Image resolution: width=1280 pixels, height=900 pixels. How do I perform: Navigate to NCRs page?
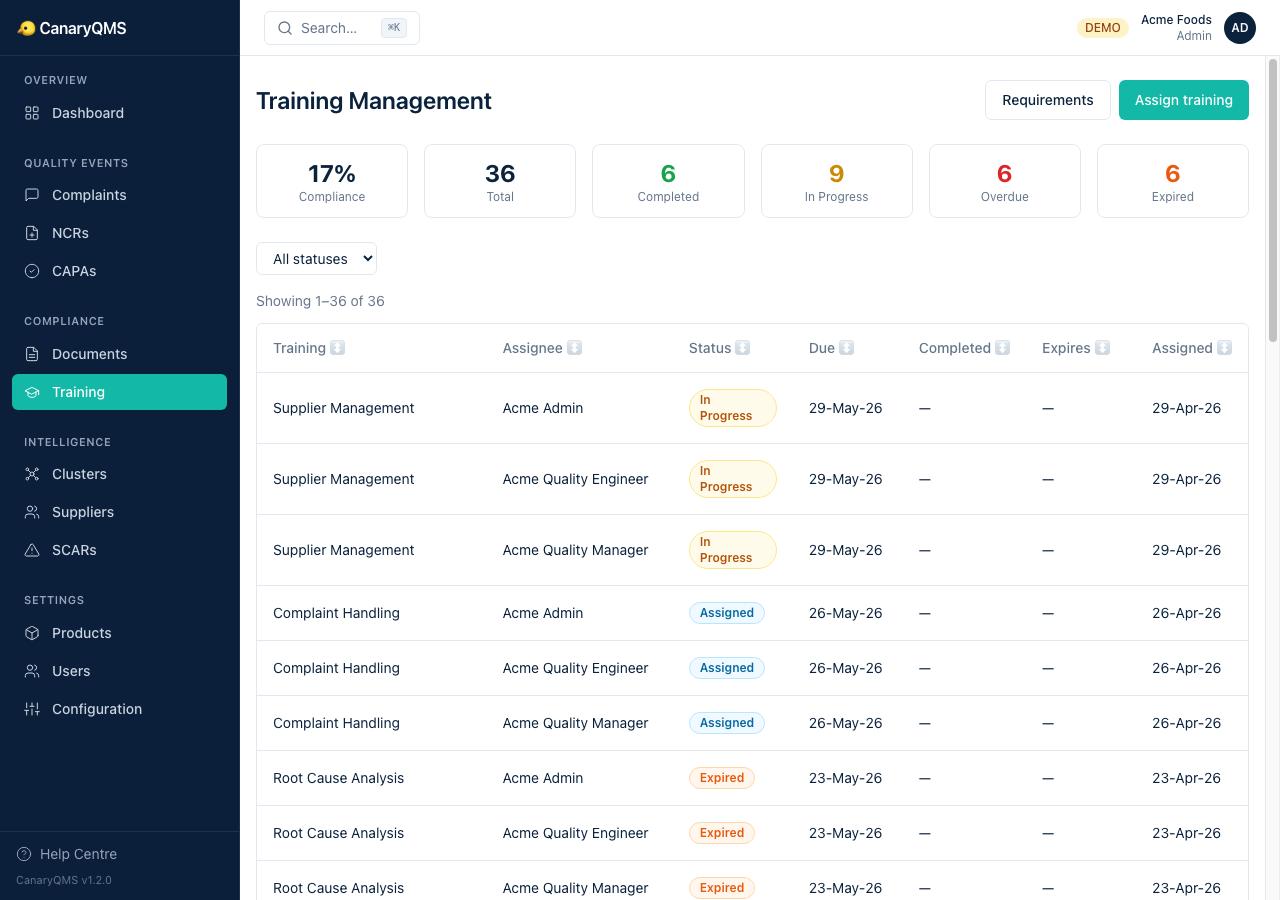tap(119, 233)
